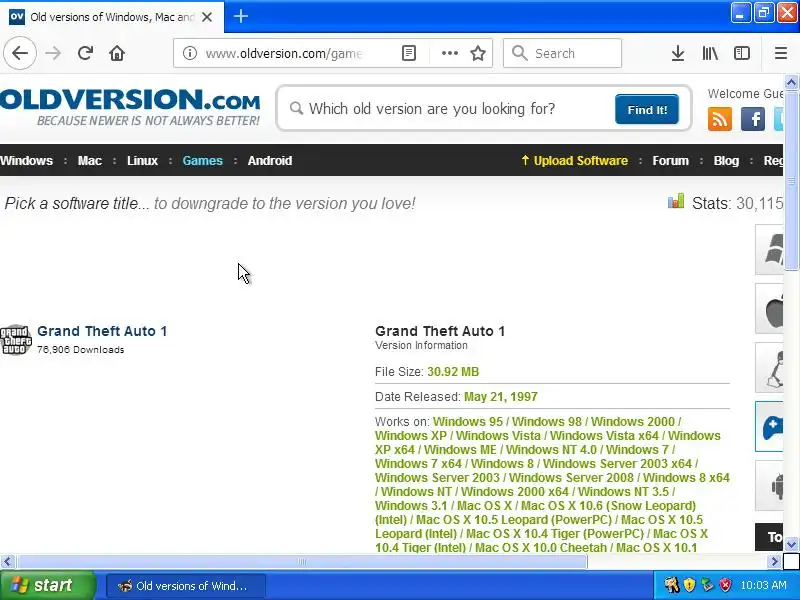Viewport: 800px width, 600px height.
Task: Click the May 21, 1997 release date
Action: [501, 396]
